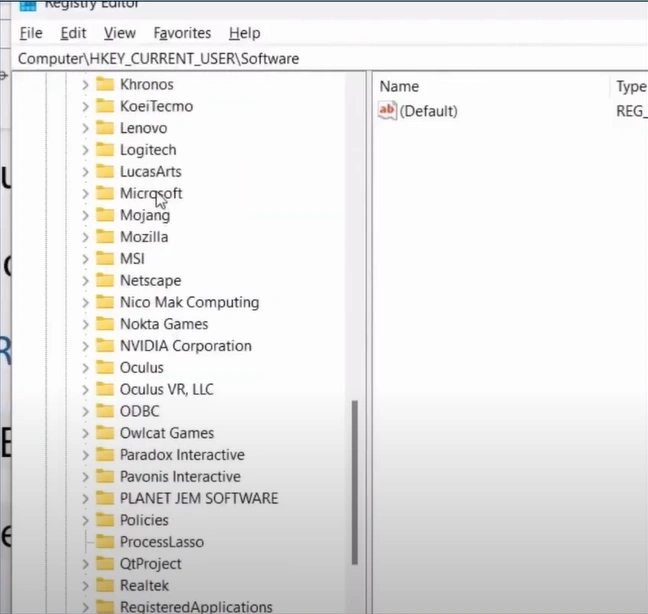Expand the Lenovo key chevron
Viewport: 648px width, 614px height.
85,129
